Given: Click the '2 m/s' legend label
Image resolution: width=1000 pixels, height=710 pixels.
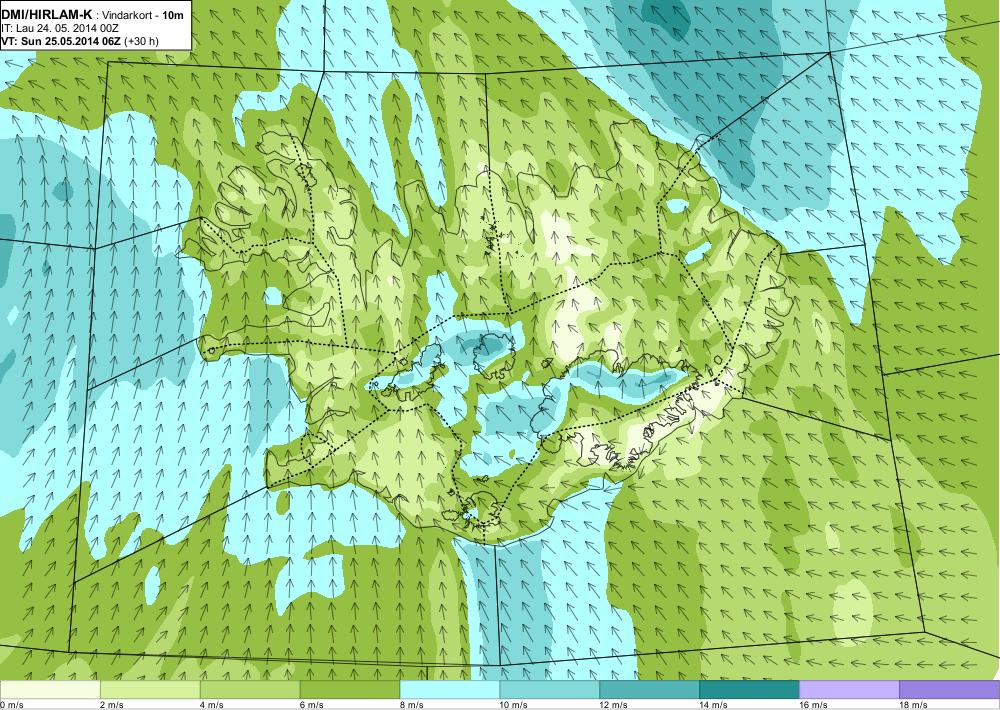Looking at the screenshot, I should [112, 705].
